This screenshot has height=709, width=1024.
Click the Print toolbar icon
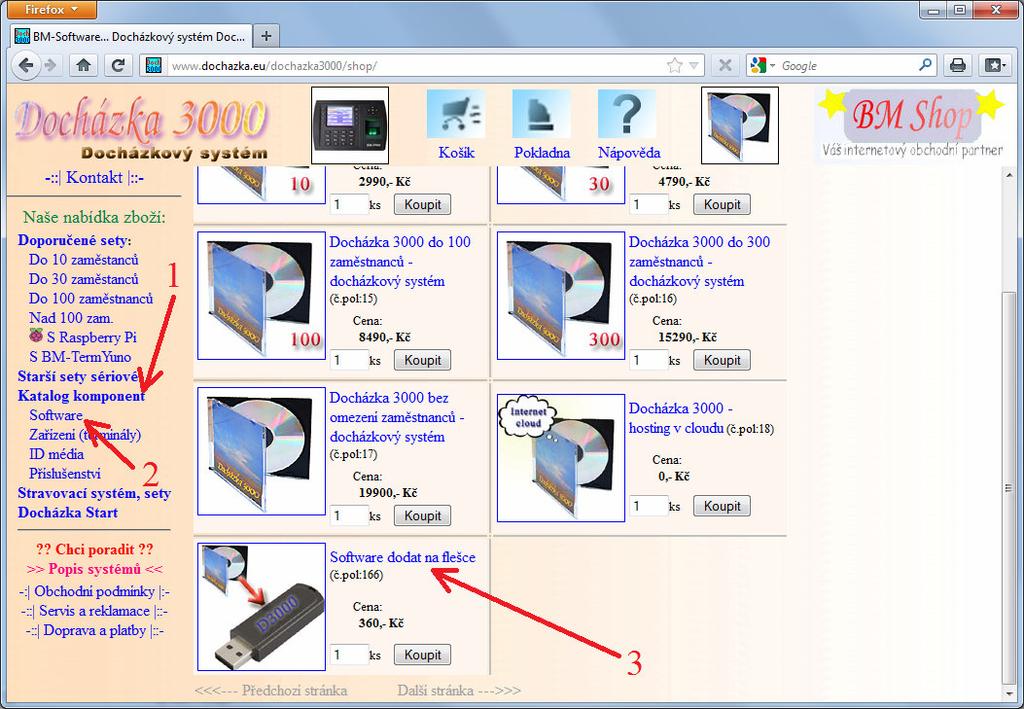click(x=957, y=65)
